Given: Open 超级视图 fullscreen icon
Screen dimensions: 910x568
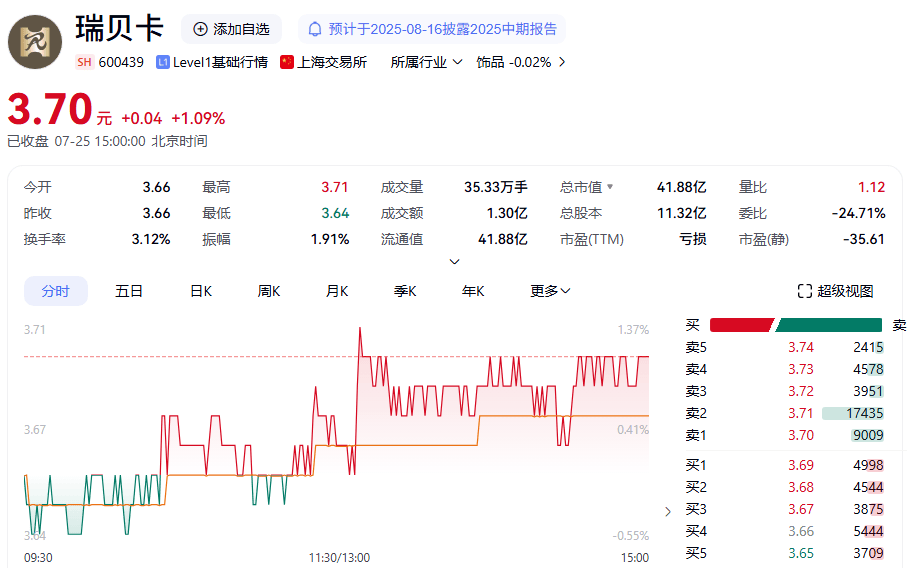Looking at the screenshot, I should 804,291.
